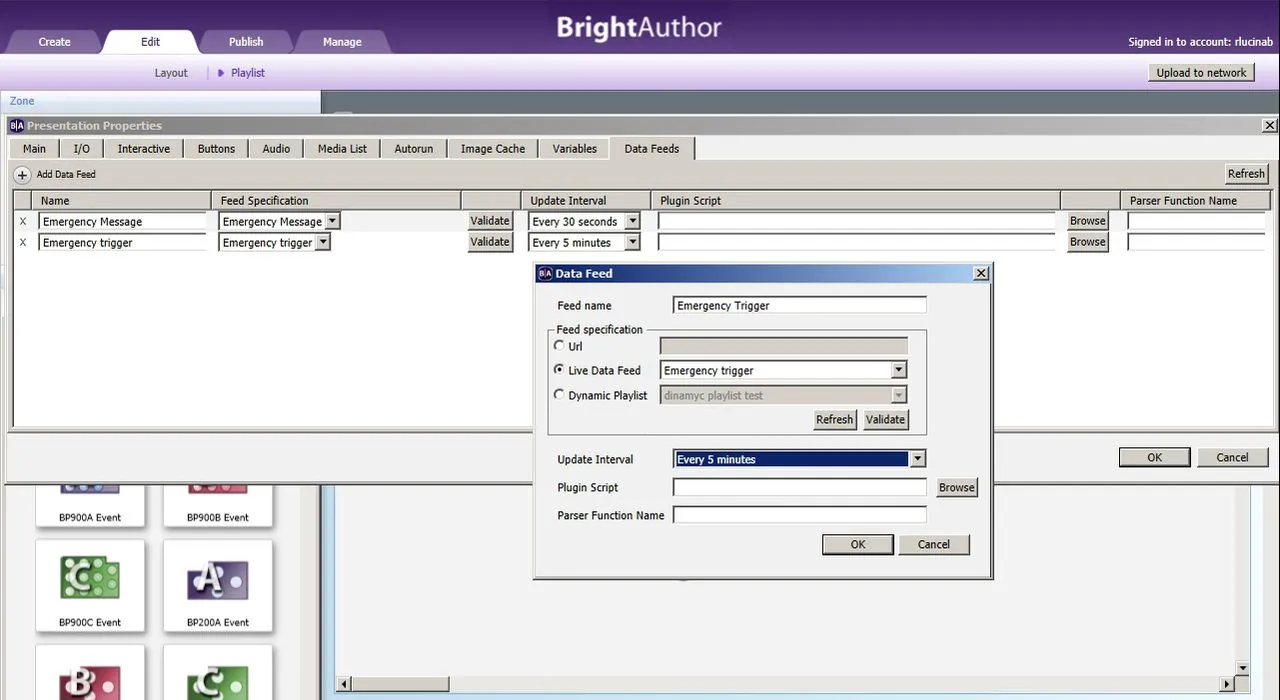Open Every 5 minutes dropdown in table row
1280x700 pixels.
(632, 243)
